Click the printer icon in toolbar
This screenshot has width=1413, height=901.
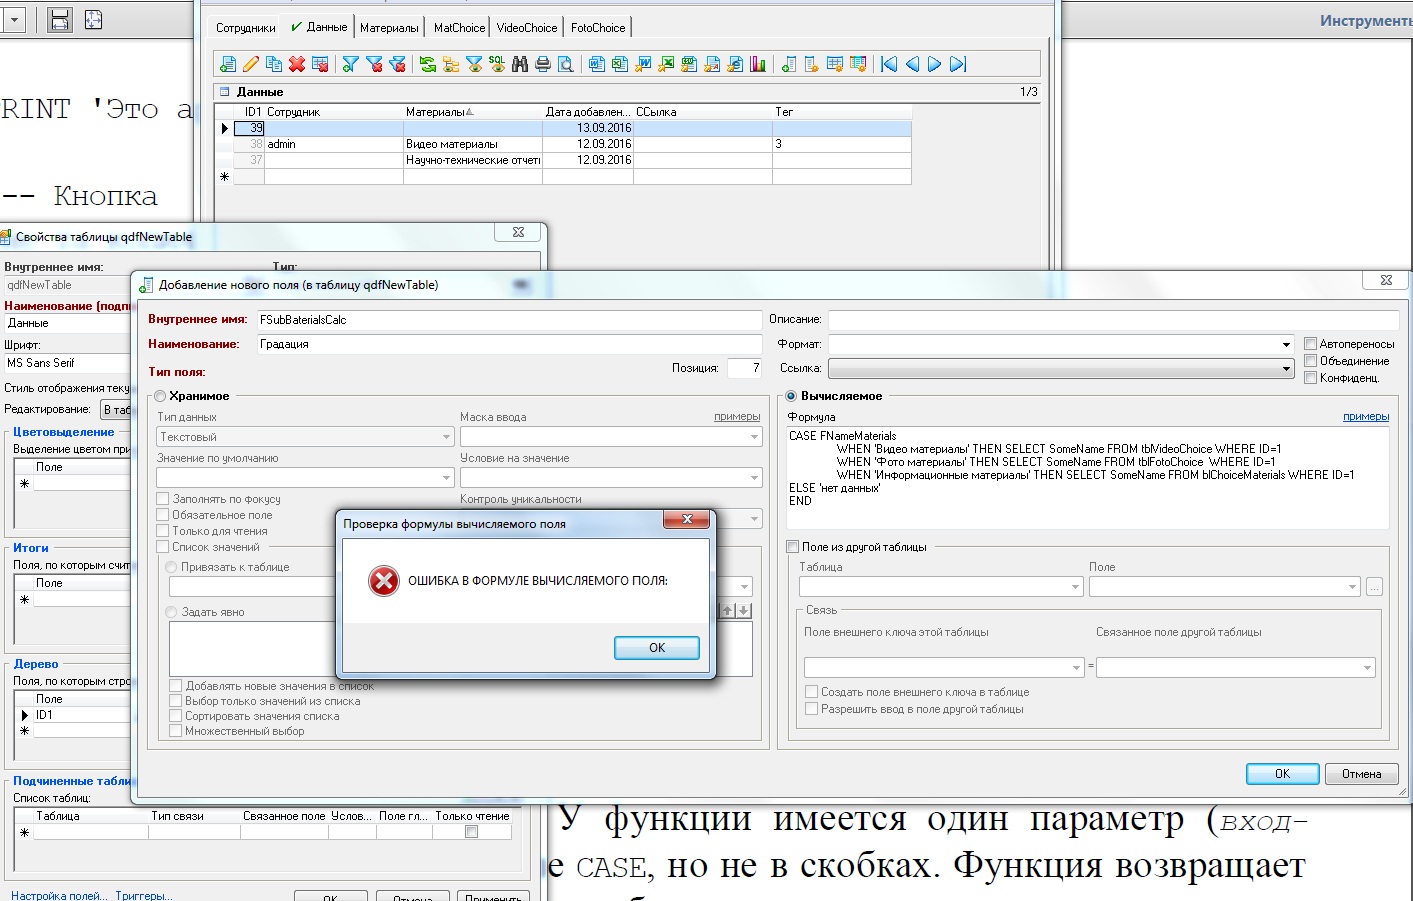(543, 64)
